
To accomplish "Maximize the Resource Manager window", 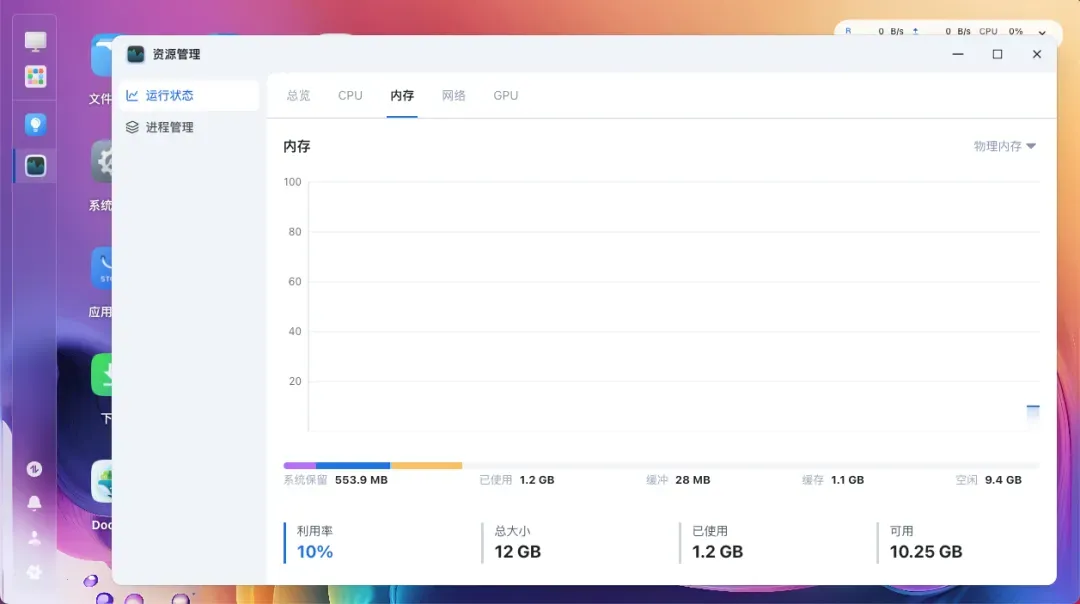I will coord(997,54).
